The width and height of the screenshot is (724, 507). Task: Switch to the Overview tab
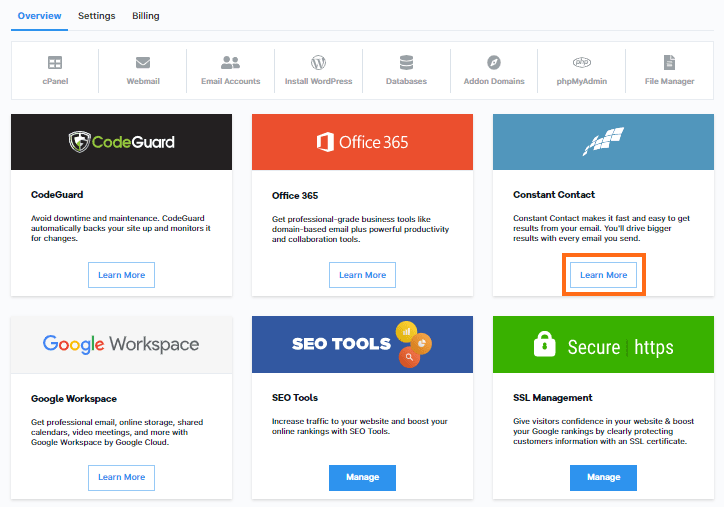coord(39,16)
